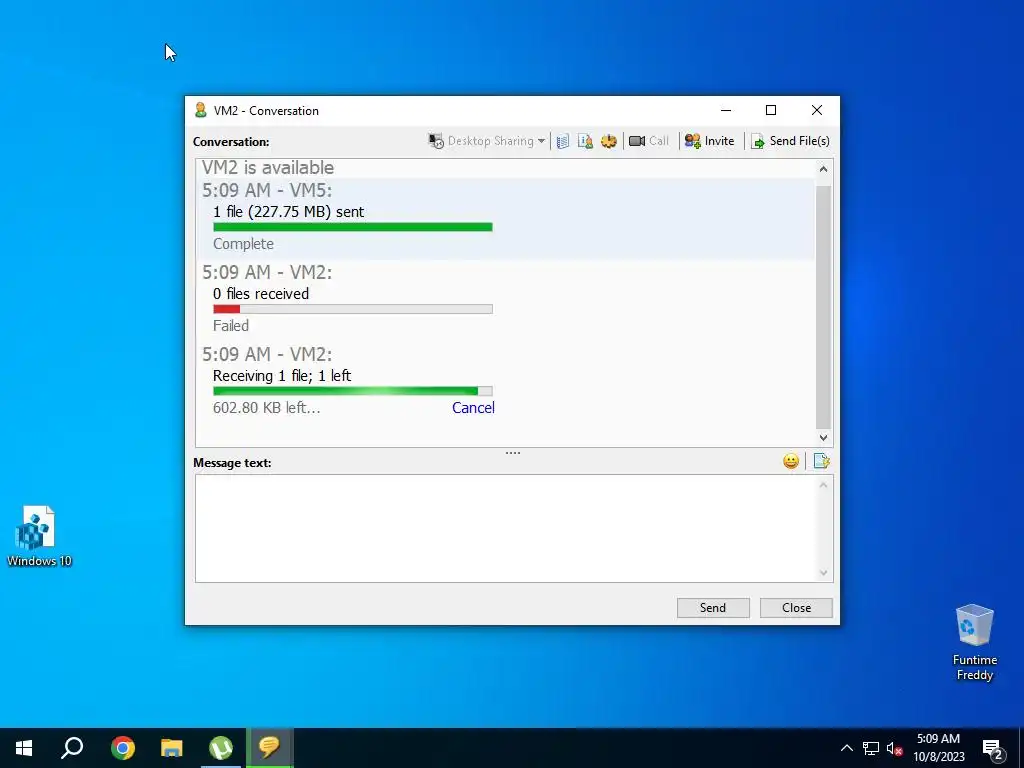This screenshot has height=768, width=1024.
Task: Click the 'VM2 is available' status line
Action: (268, 168)
